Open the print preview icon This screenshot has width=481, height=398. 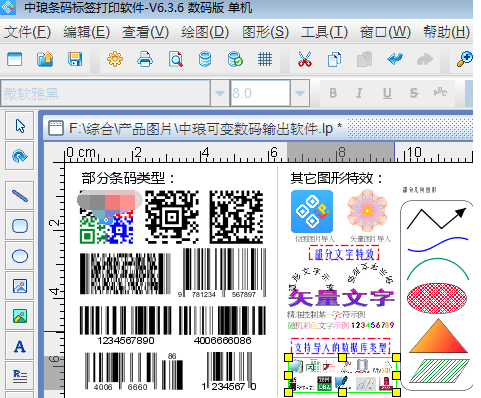175,59
